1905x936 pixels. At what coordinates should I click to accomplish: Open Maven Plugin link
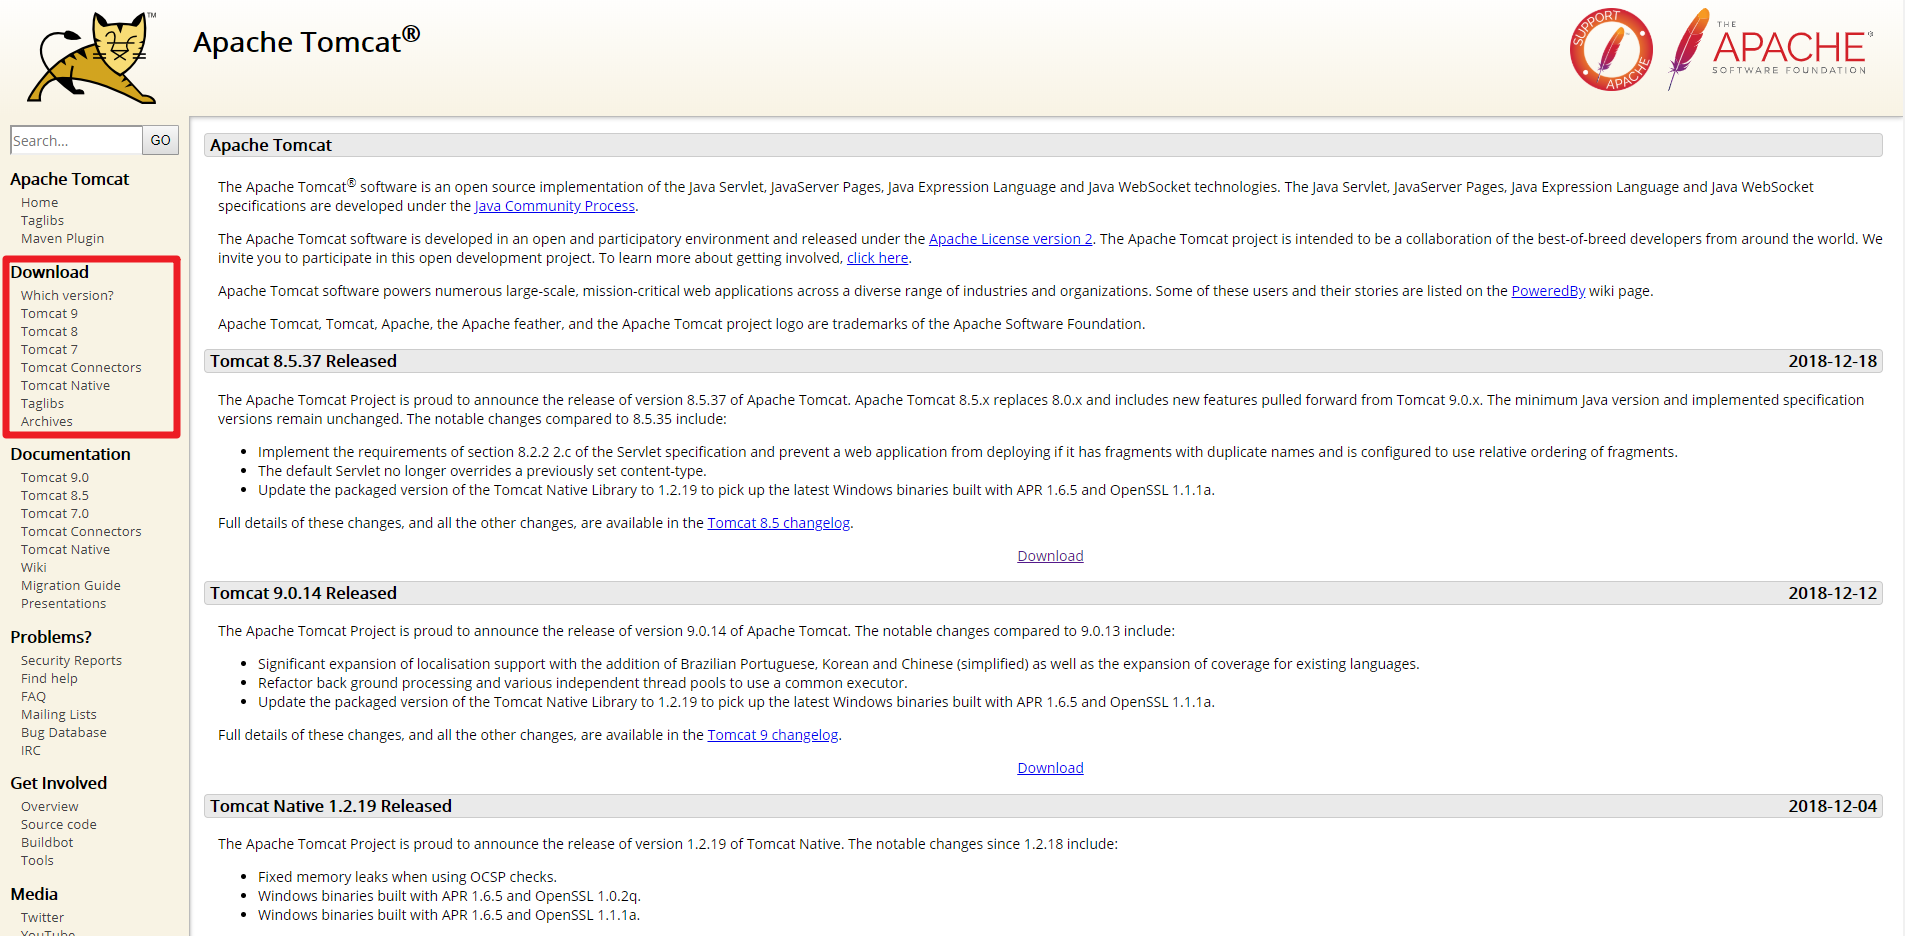[x=62, y=238]
